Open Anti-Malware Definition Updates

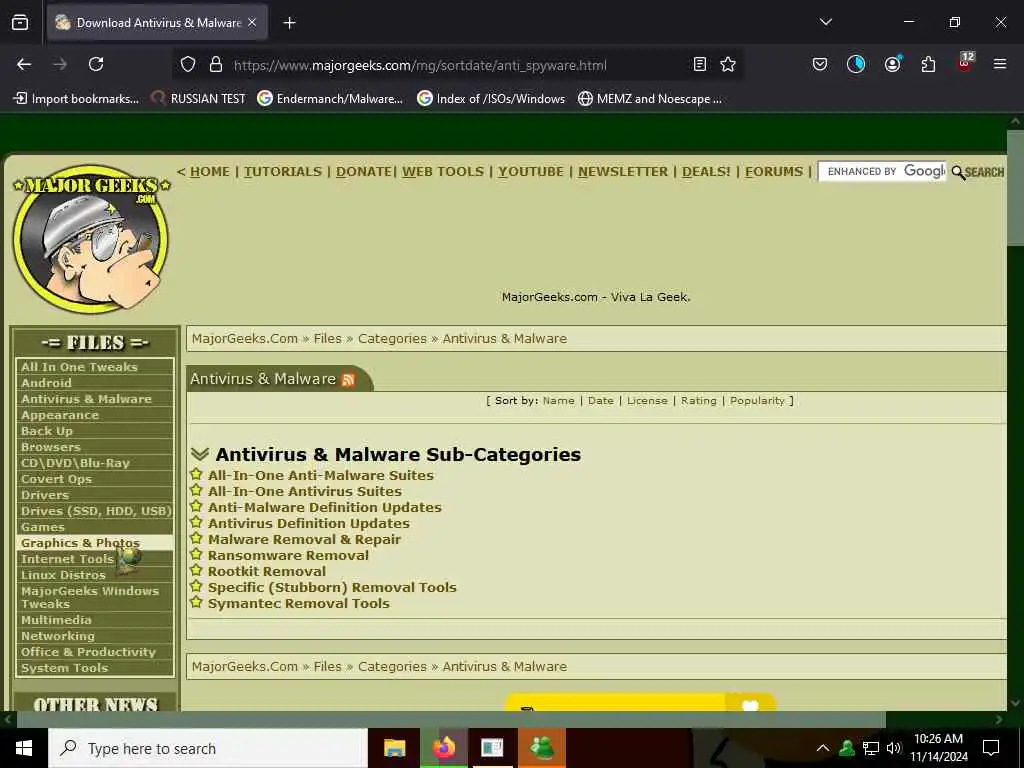325,507
